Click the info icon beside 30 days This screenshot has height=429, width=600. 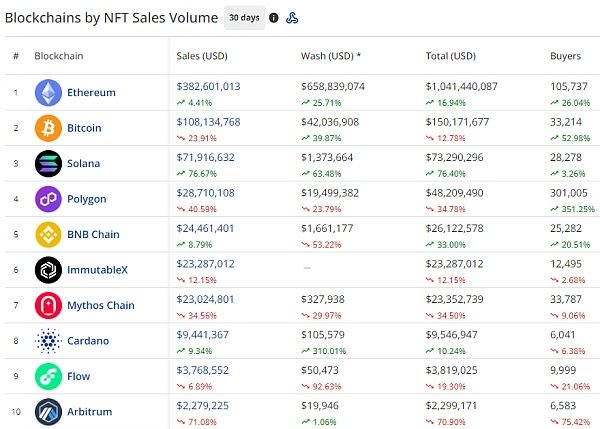[274, 17]
